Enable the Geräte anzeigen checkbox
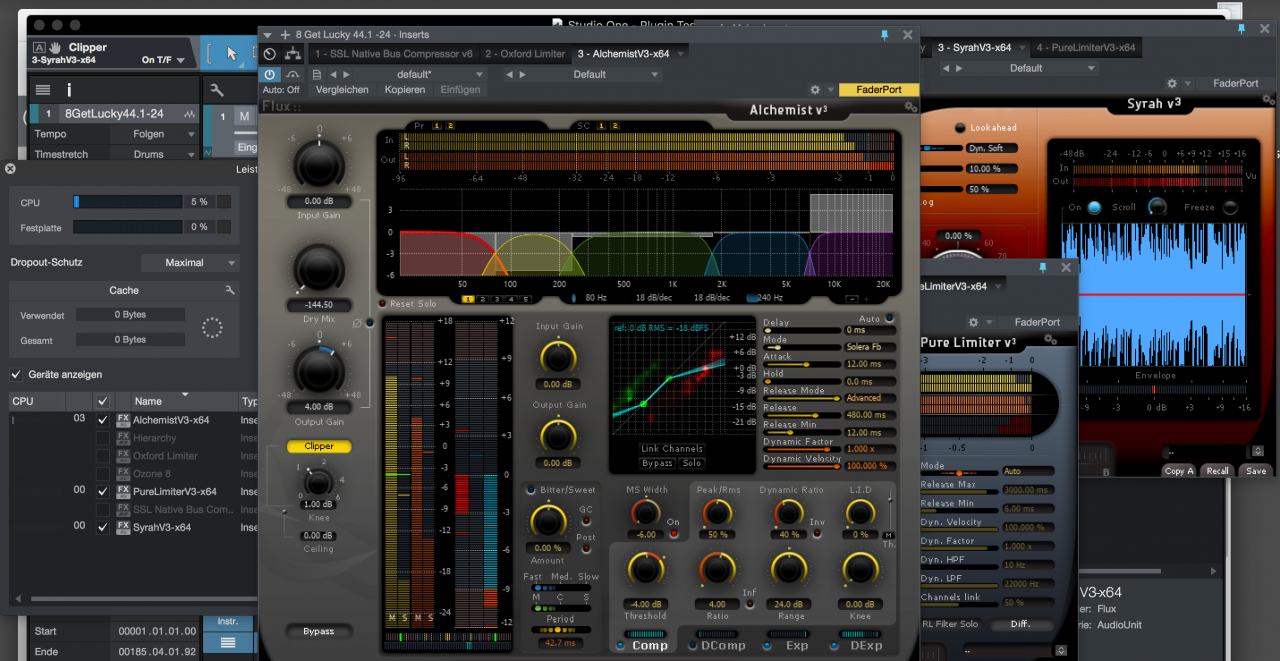The width and height of the screenshot is (1280, 661). pos(16,374)
